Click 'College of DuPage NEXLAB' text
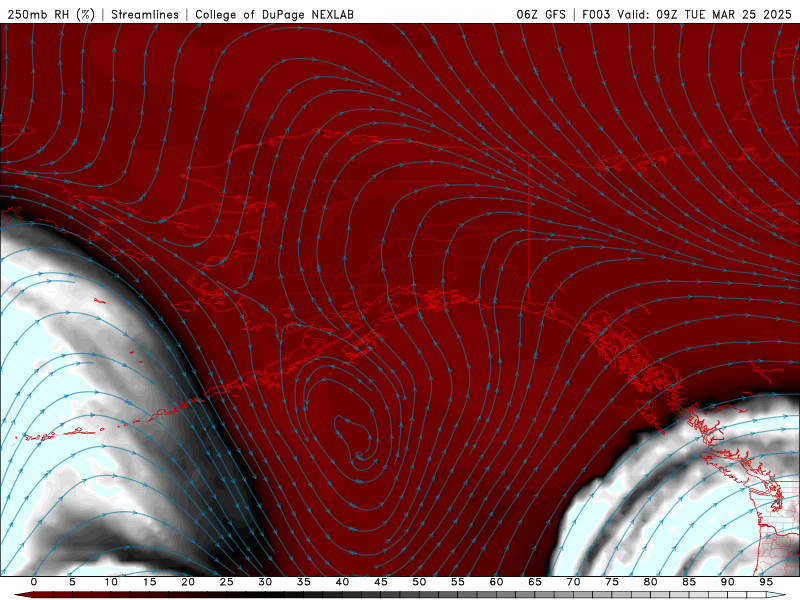 [x=274, y=14]
